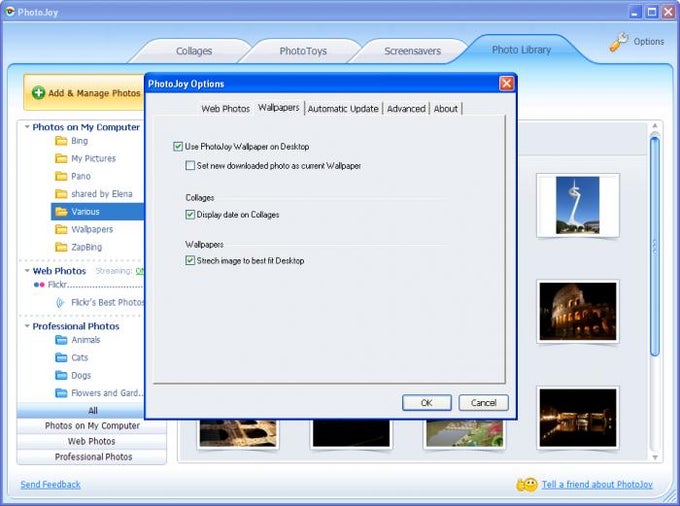The width and height of the screenshot is (680, 506).
Task: Click the Send Feedback link
Action: click(x=50, y=485)
